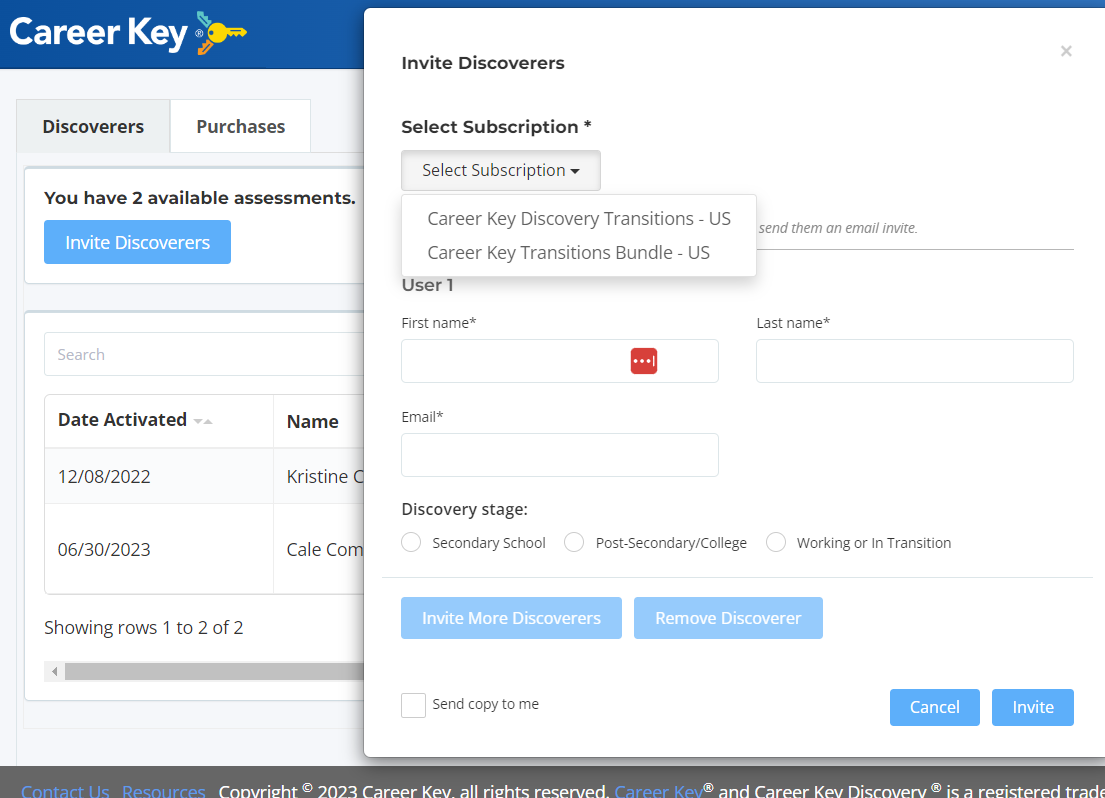Open the Select Subscription dropdown
The height and width of the screenshot is (798, 1105).
(501, 171)
